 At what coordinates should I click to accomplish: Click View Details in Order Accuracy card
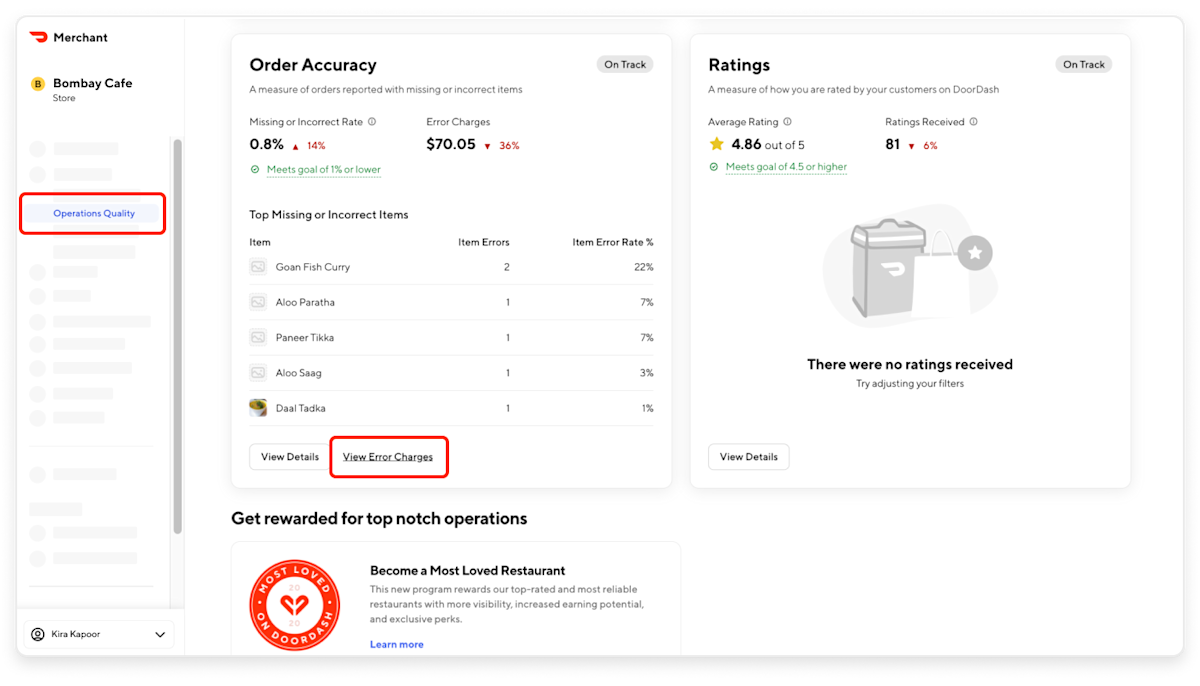[290, 457]
